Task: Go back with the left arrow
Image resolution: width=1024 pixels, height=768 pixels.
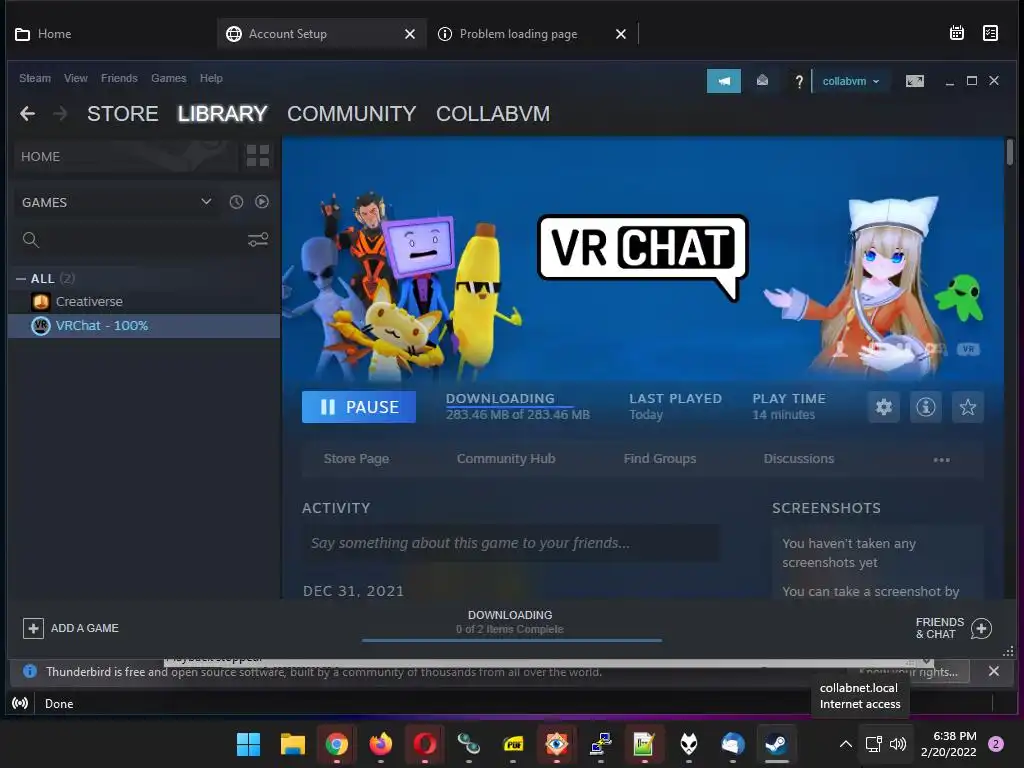Action: (27, 114)
